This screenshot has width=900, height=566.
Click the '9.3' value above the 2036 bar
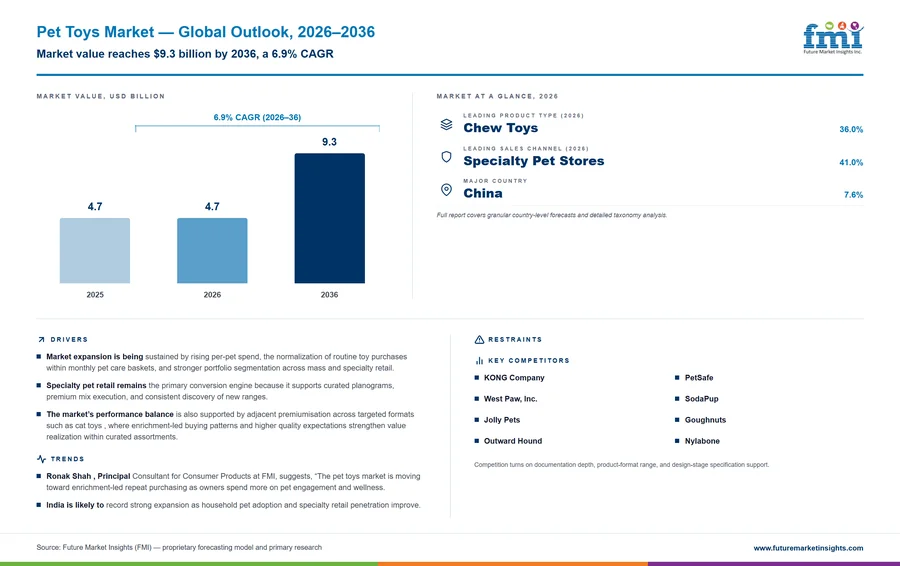click(329, 142)
